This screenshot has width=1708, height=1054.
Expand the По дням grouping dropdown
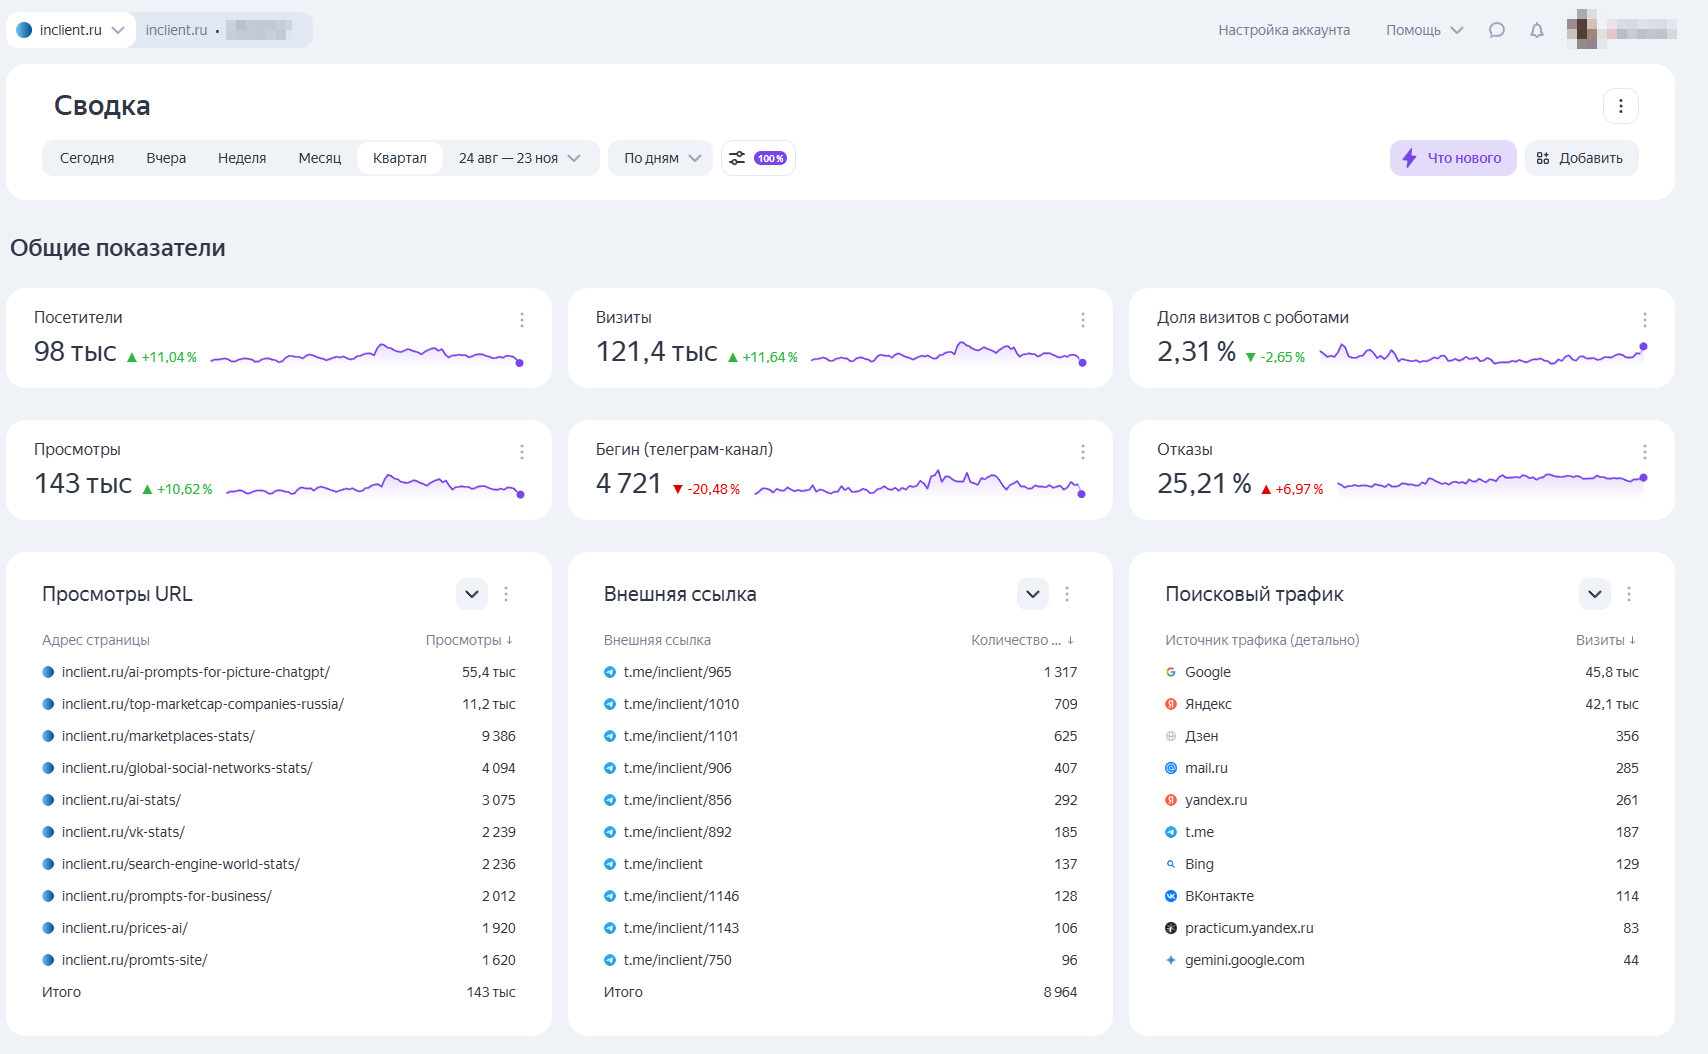coord(662,158)
